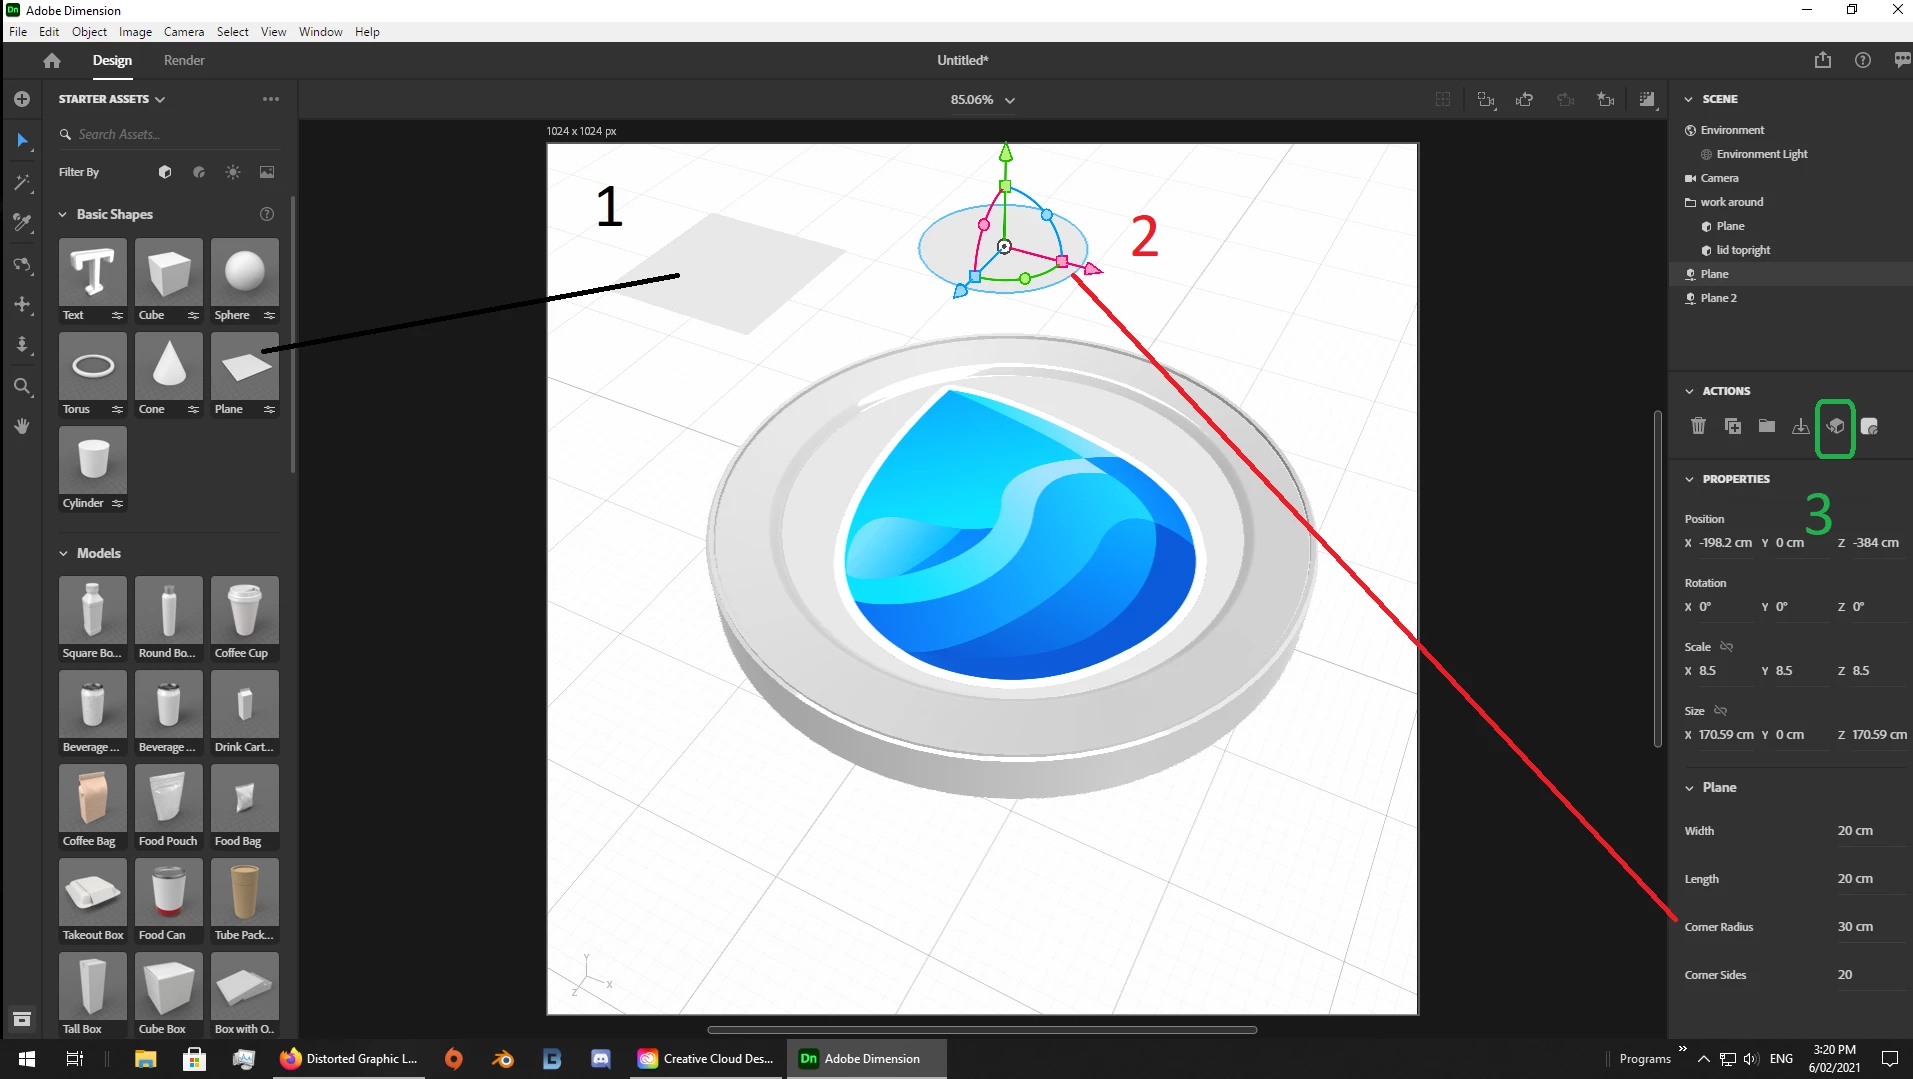Open the File menu
Image resolution: width=1913 pixels, height=1079 pixels.
click(18, 32)
